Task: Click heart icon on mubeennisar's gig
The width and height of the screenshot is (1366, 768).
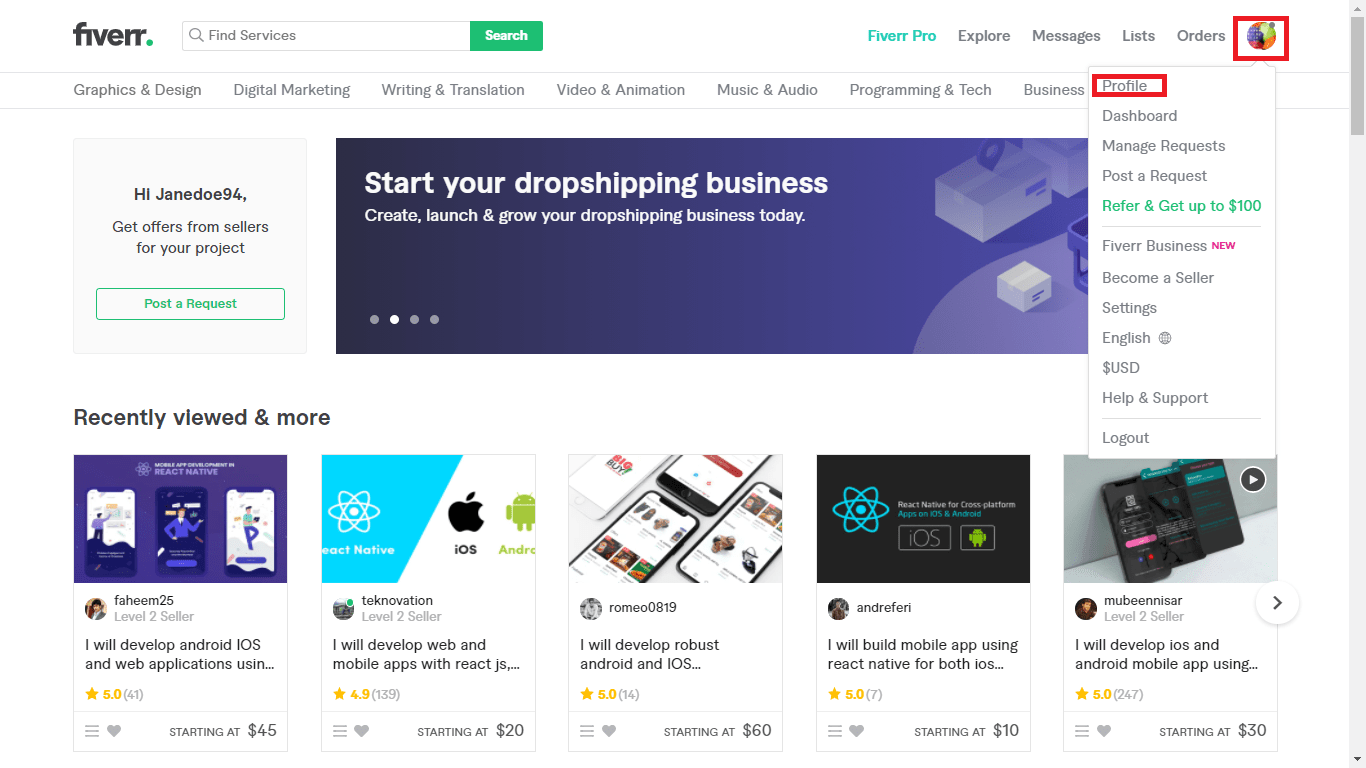Action: click(x=1104, y=731)
